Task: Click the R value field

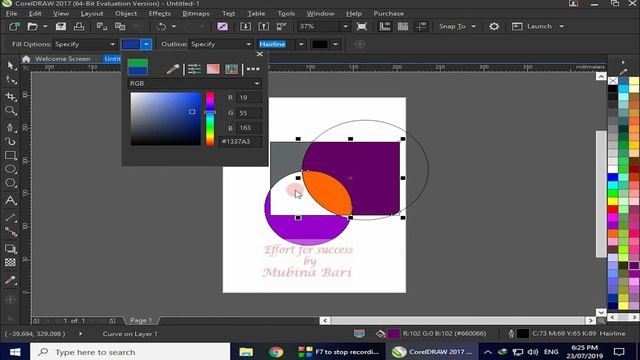Action: [249, 98]
